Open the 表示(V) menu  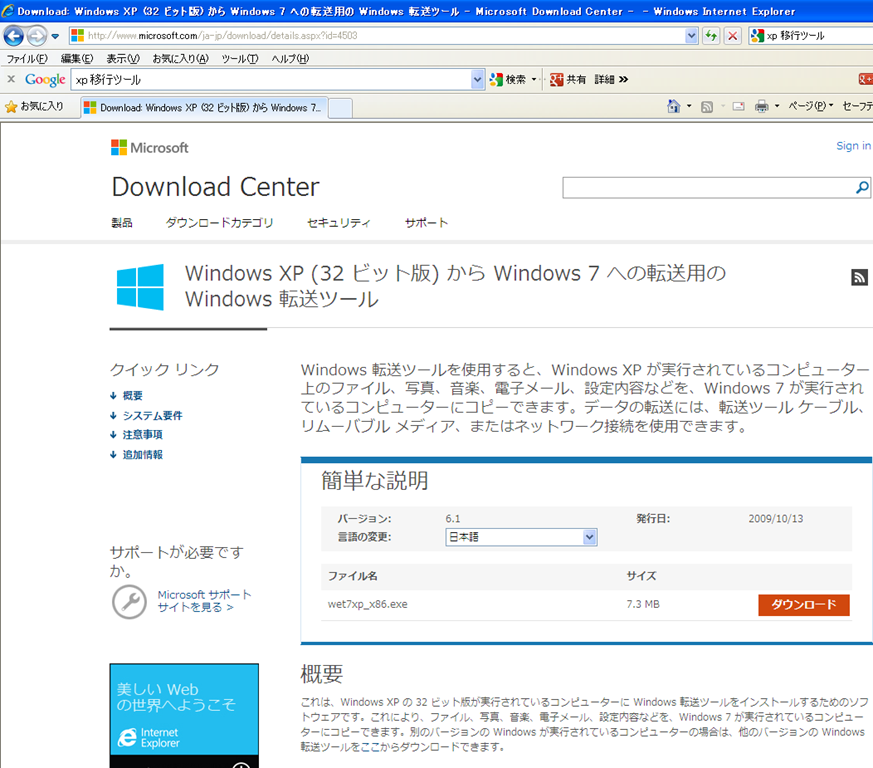coord(123,58)
